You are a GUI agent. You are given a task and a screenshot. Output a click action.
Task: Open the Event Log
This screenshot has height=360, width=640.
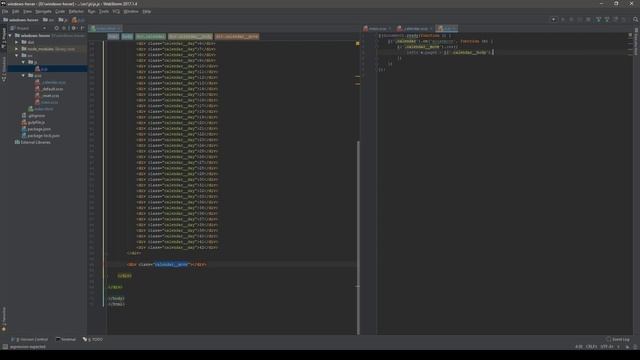[618, 339]
